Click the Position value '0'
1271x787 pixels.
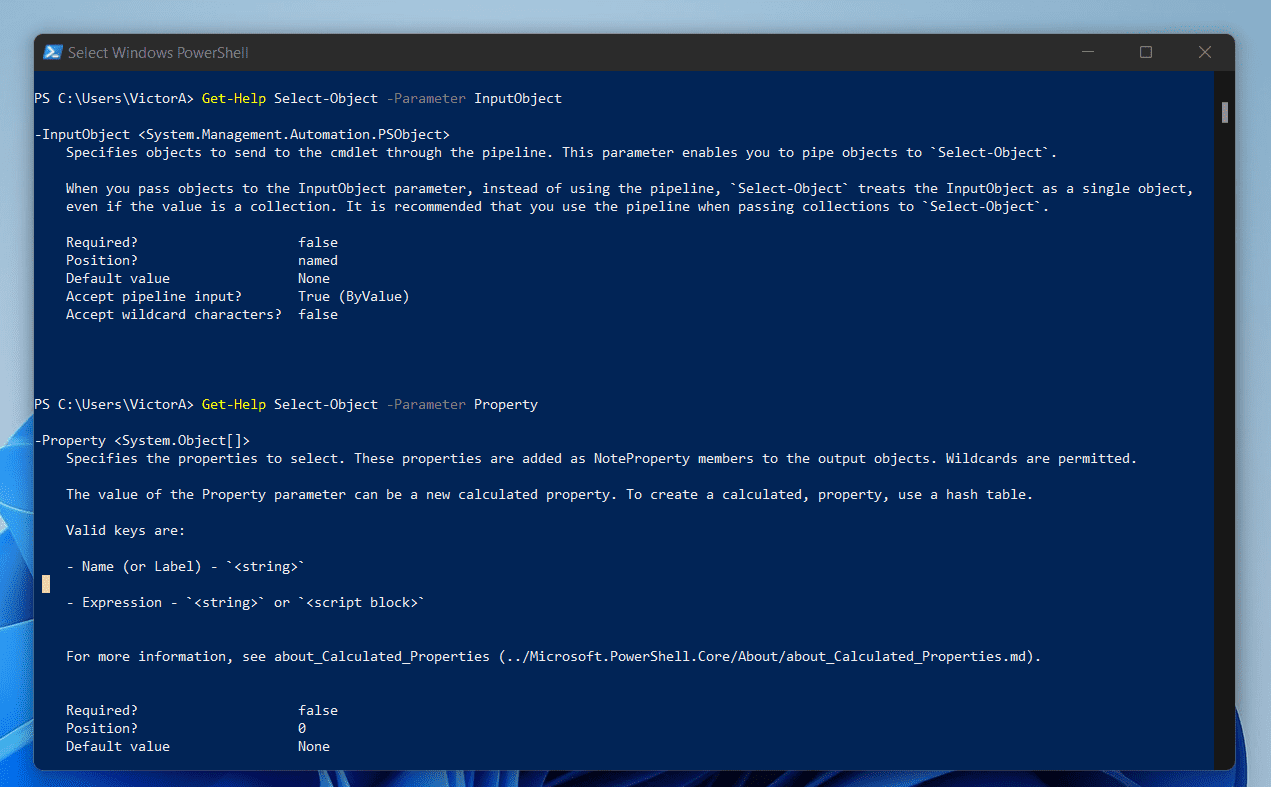302,728
